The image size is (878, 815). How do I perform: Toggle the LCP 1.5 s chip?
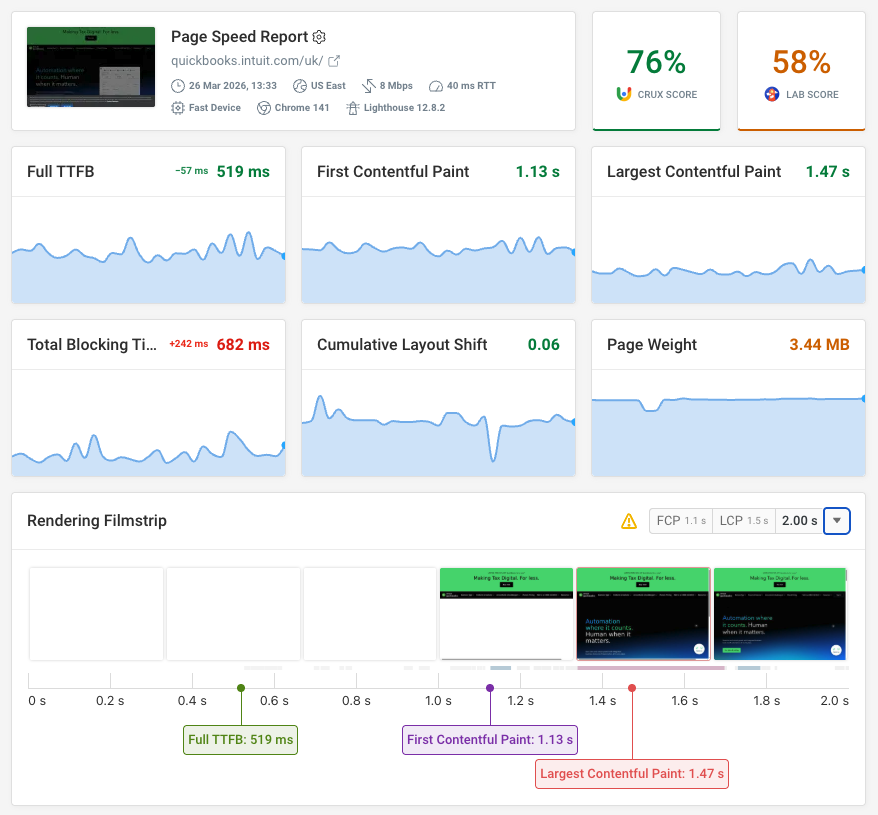[x=743, y=521]
